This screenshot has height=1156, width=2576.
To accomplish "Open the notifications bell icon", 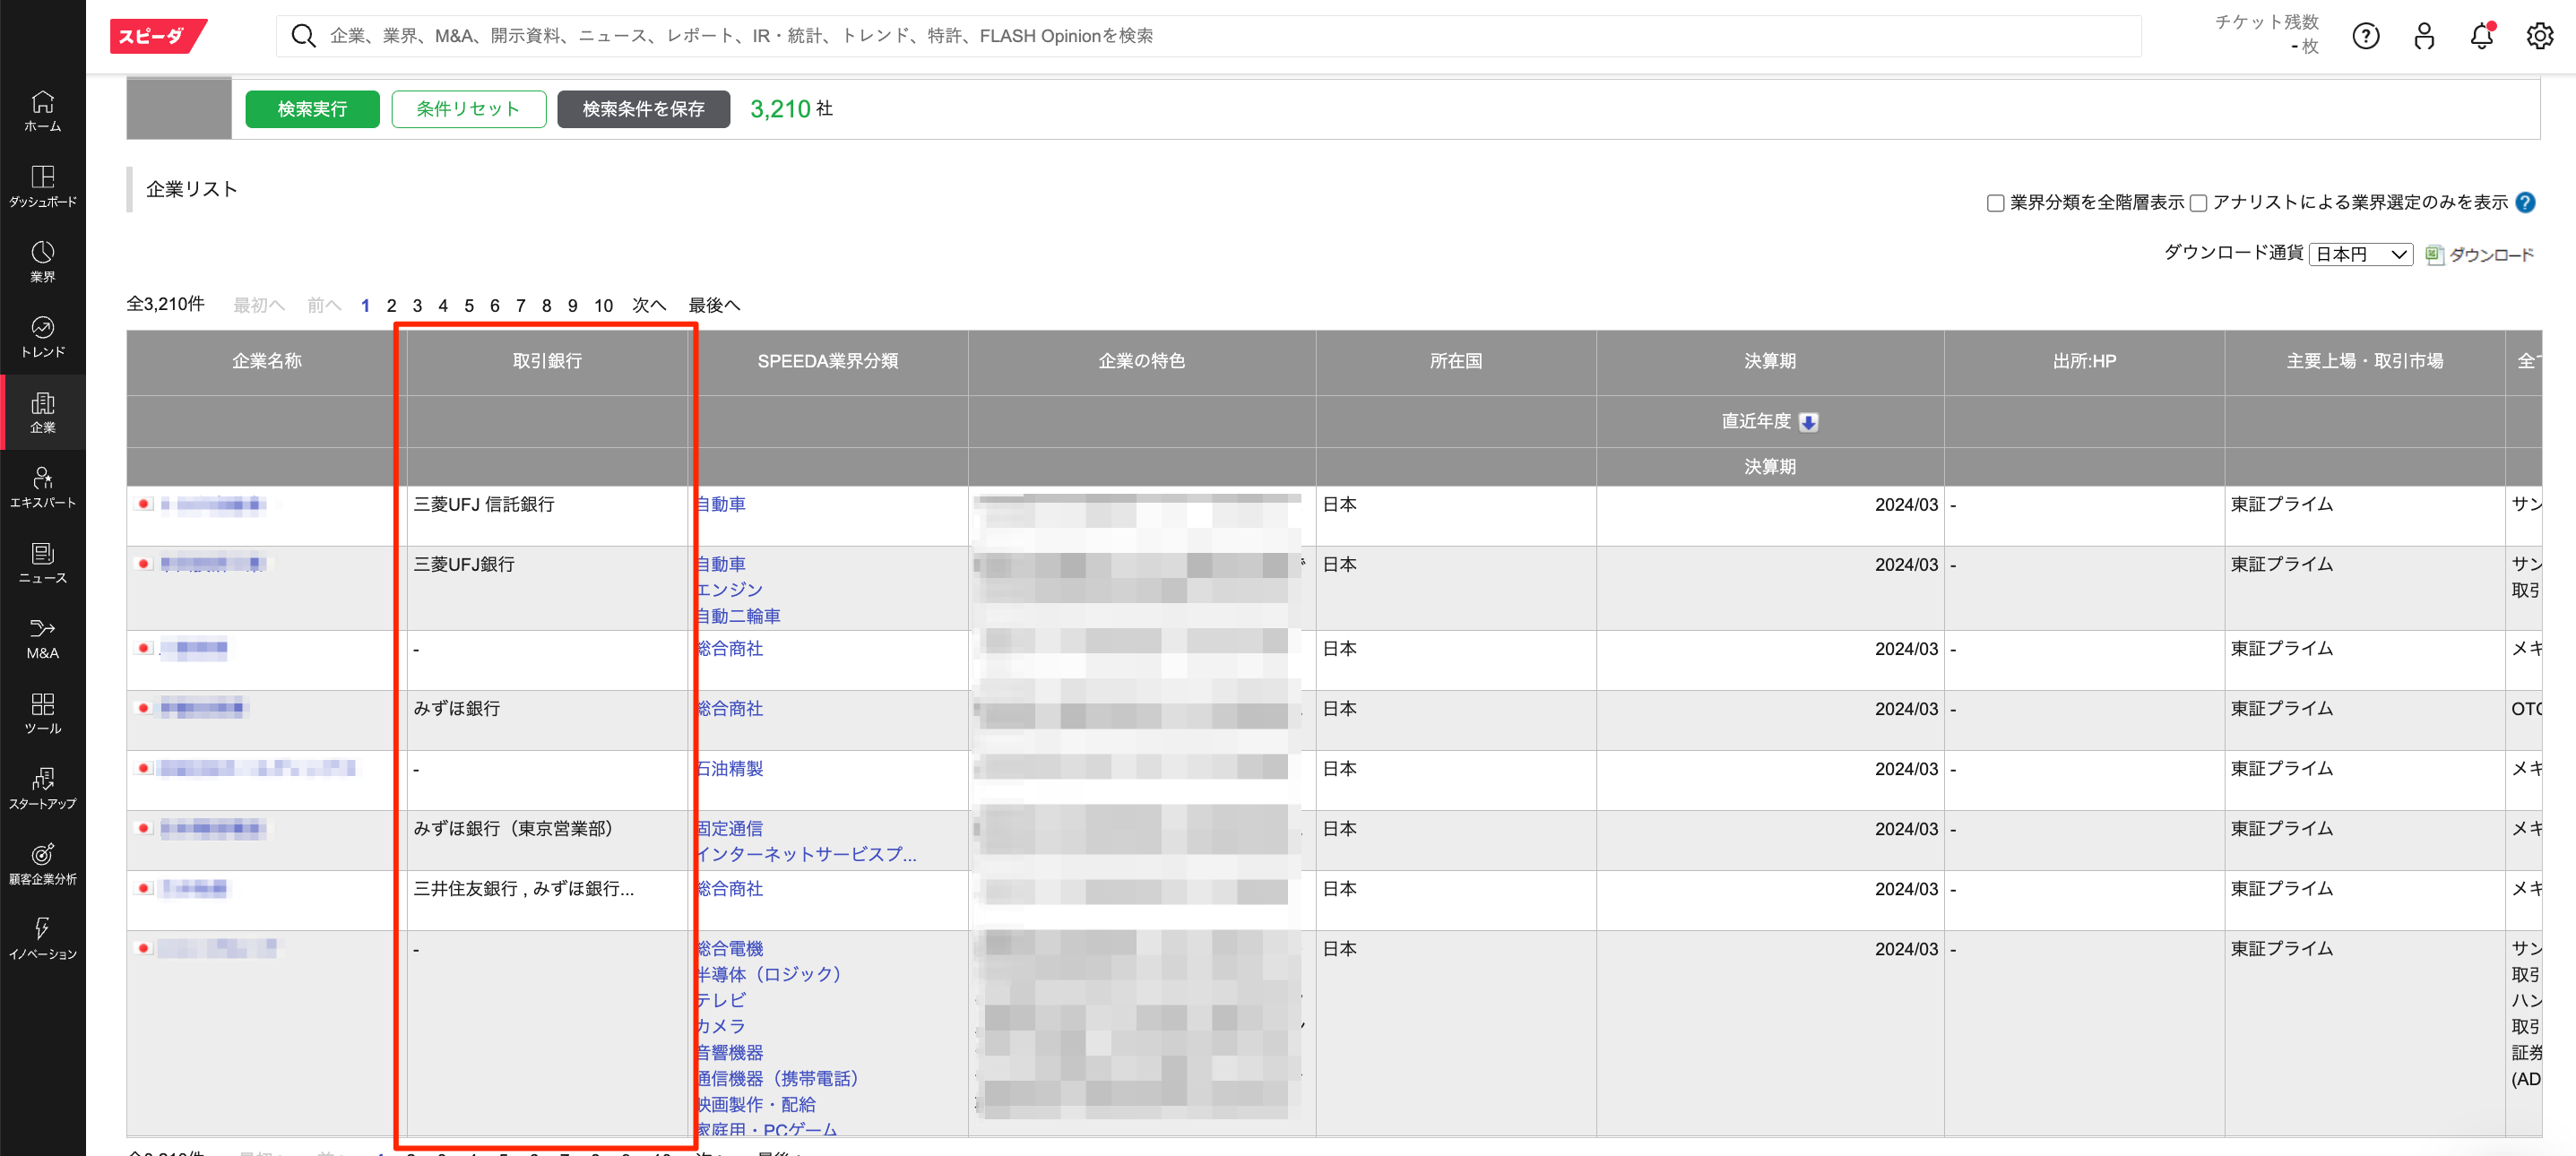I will tap(2481, 37).
